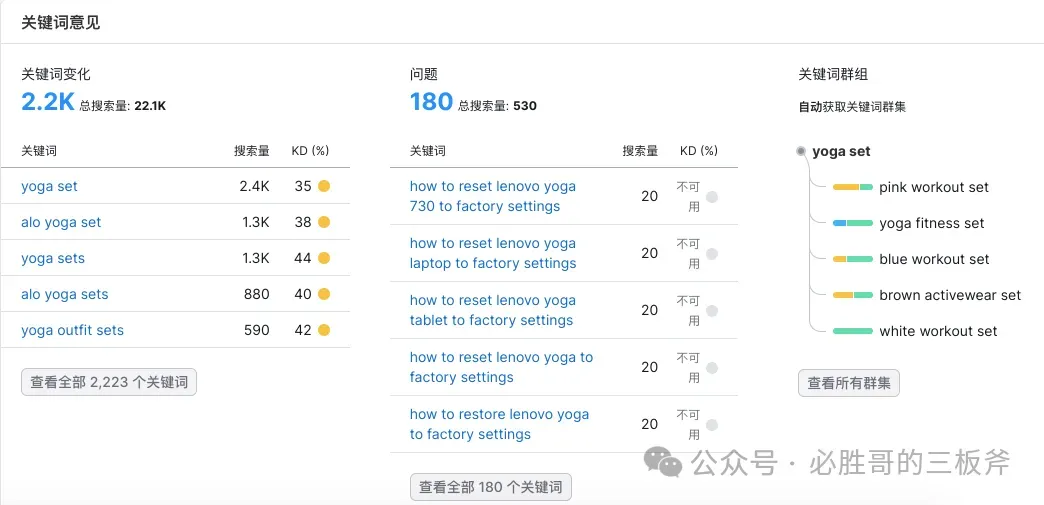Open the 'yoga sets' keyword link

(x=53, y=258)
